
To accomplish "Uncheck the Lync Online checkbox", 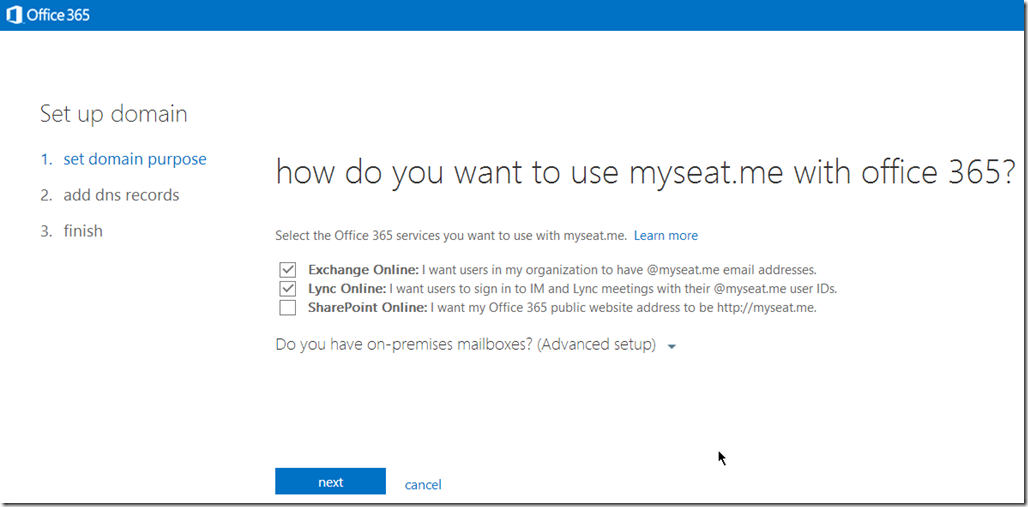I will coord(287,289).
